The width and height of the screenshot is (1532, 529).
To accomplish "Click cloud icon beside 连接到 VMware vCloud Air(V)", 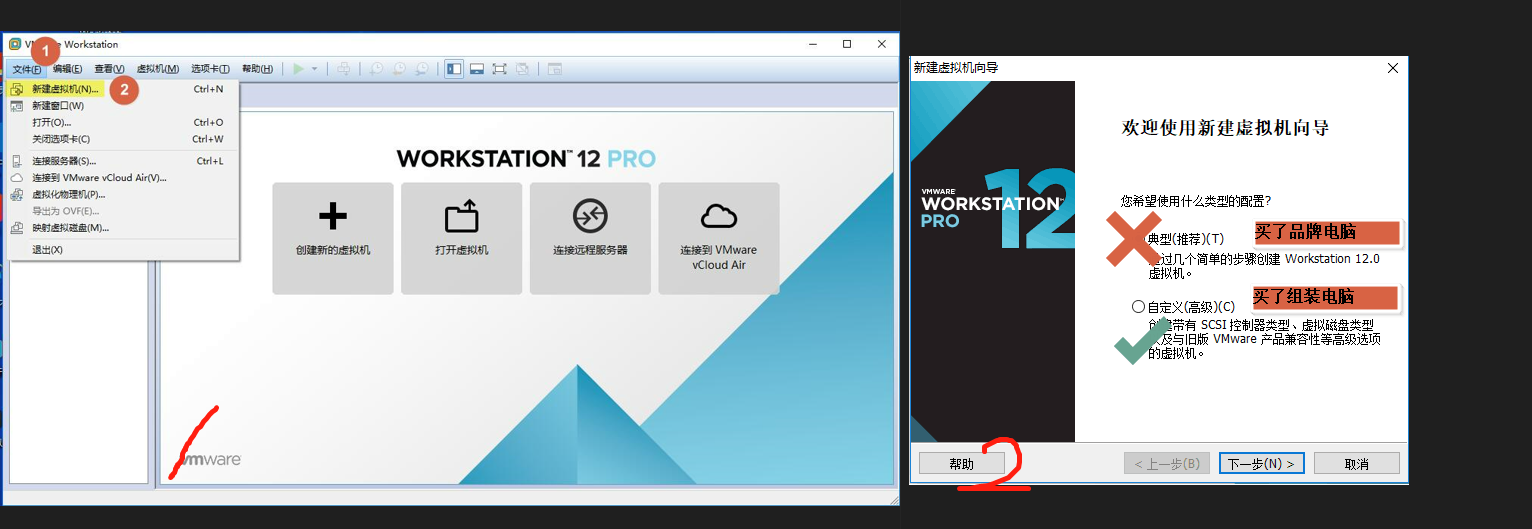I will (17, 178).
